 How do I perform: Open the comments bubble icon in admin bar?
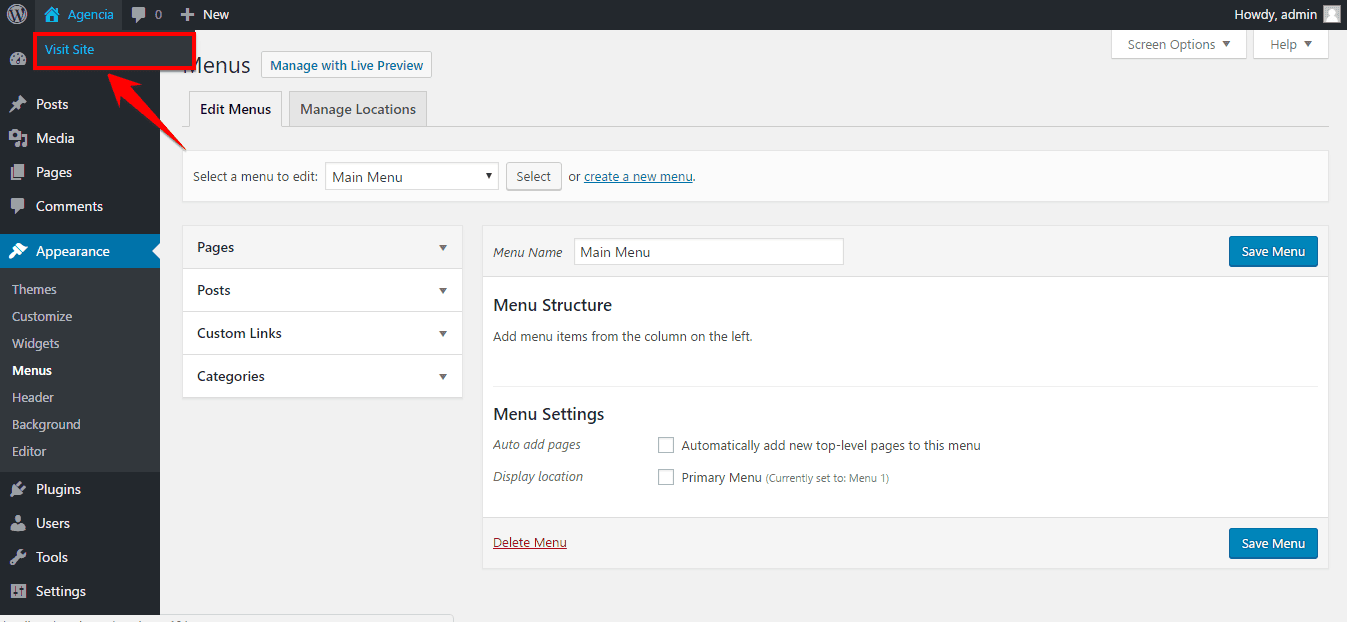tap(139, 14)
